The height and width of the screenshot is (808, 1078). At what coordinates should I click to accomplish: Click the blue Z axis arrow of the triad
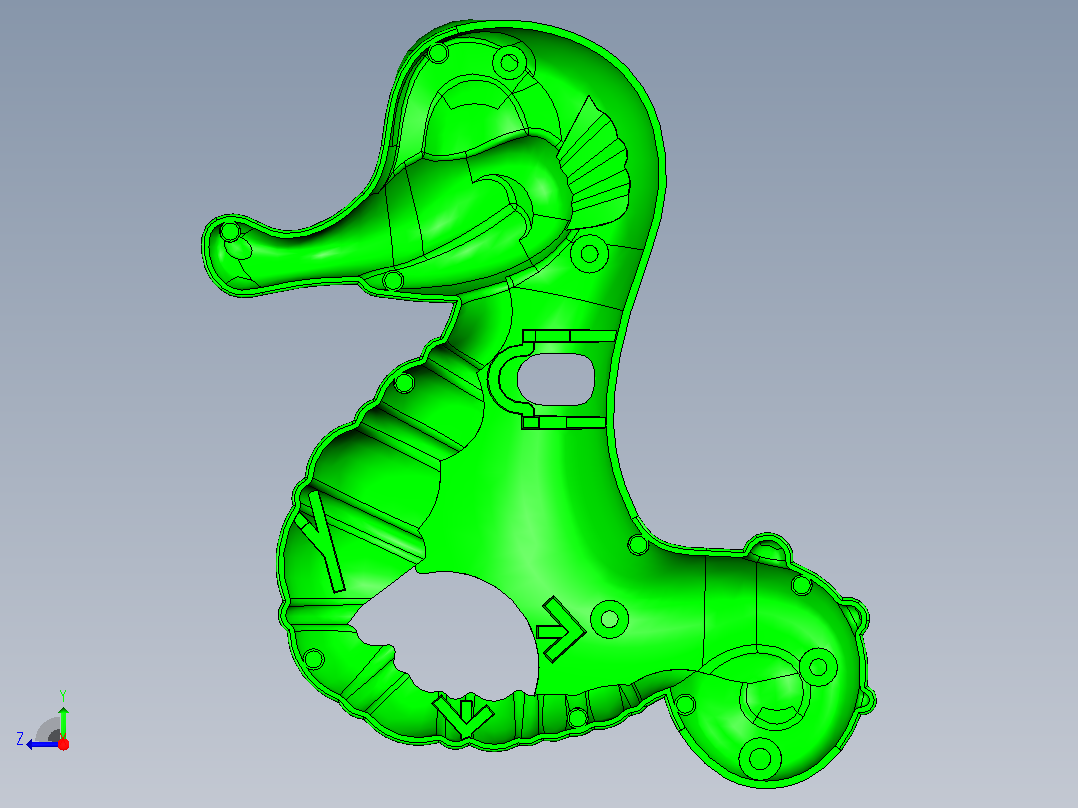click(x=41, y=745)
